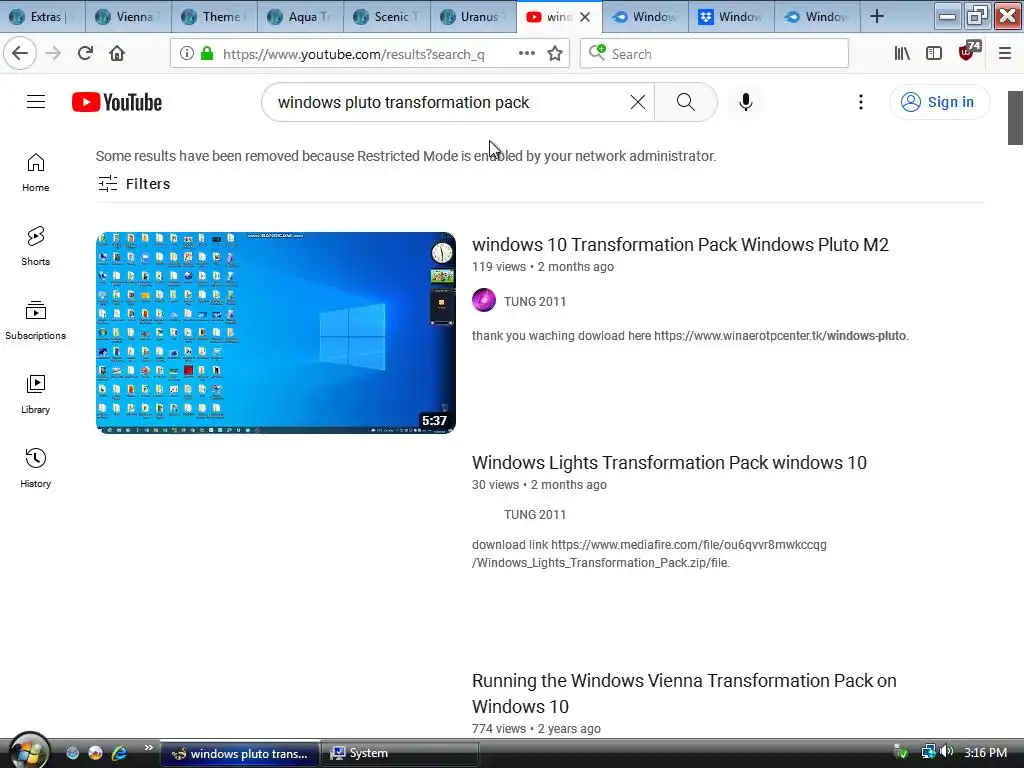
Task: Open the Firefox library icon
Action: click(902, 54)
